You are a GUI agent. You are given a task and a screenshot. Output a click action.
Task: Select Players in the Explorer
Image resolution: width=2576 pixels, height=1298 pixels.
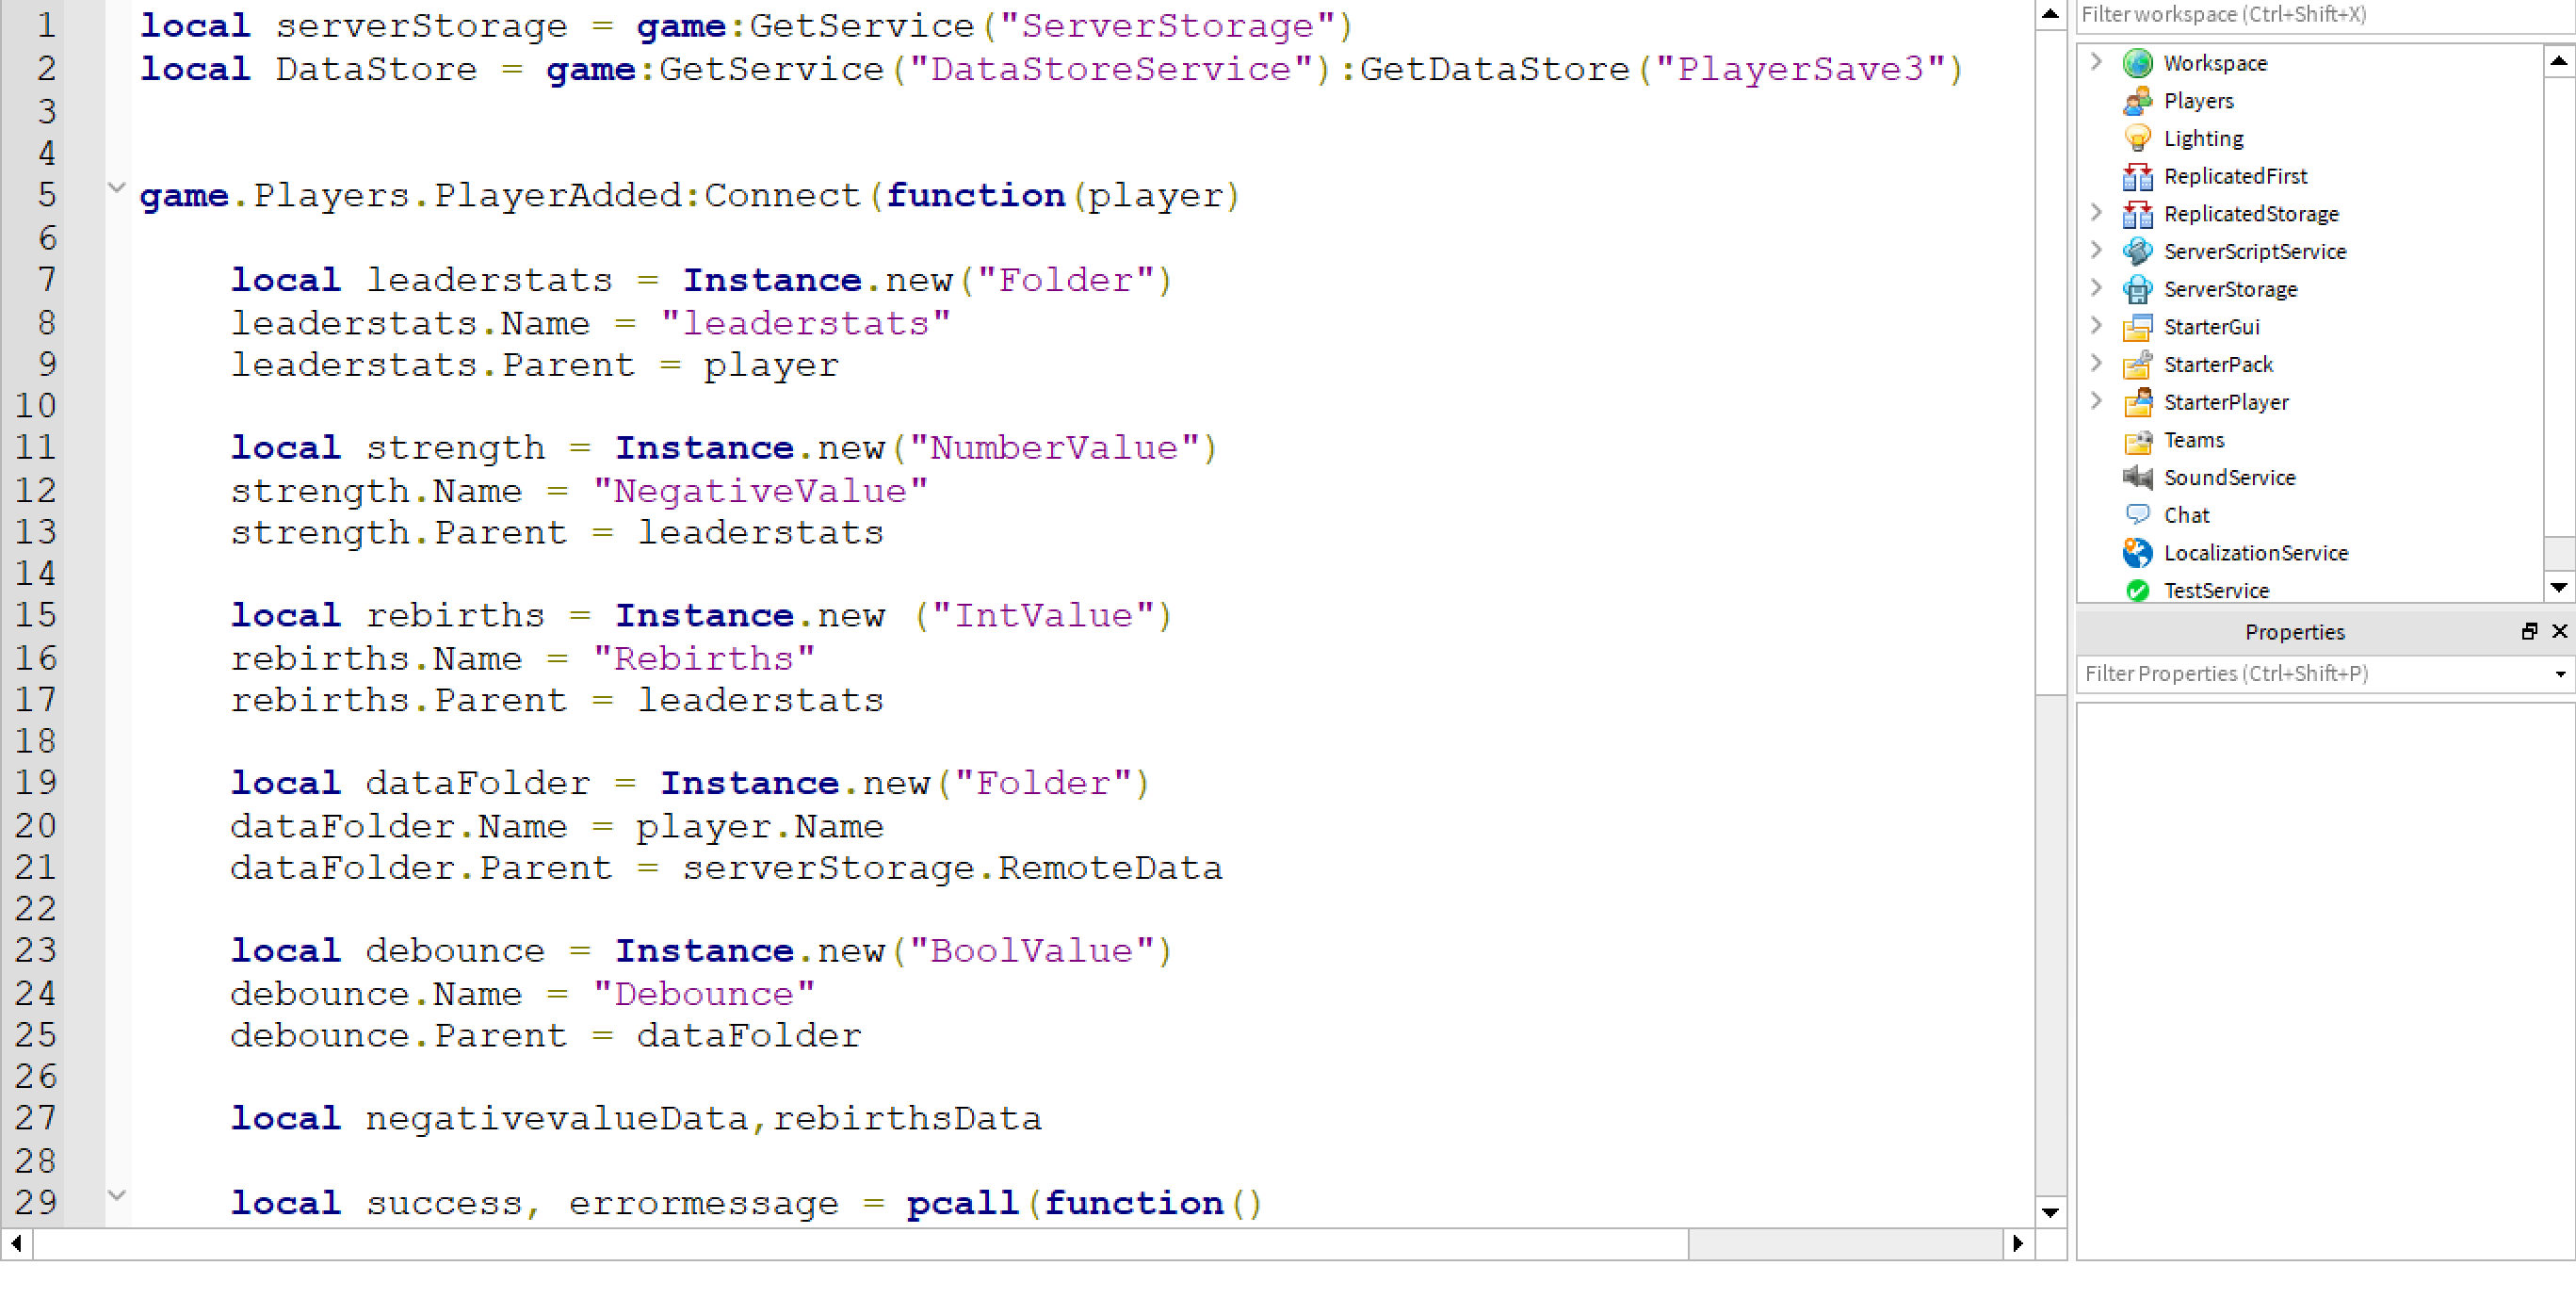pos(2198,101)
